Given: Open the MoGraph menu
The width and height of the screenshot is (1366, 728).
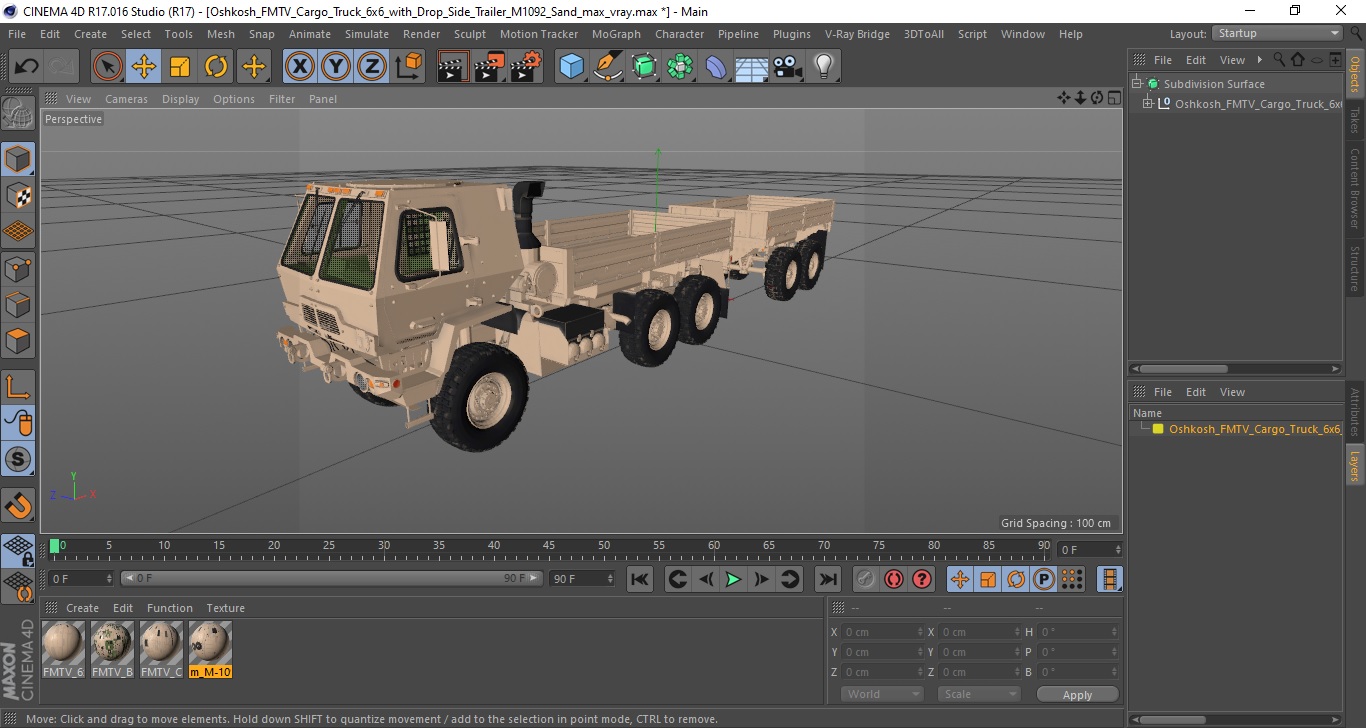Looking at the screenshot, I should point(616,34).
